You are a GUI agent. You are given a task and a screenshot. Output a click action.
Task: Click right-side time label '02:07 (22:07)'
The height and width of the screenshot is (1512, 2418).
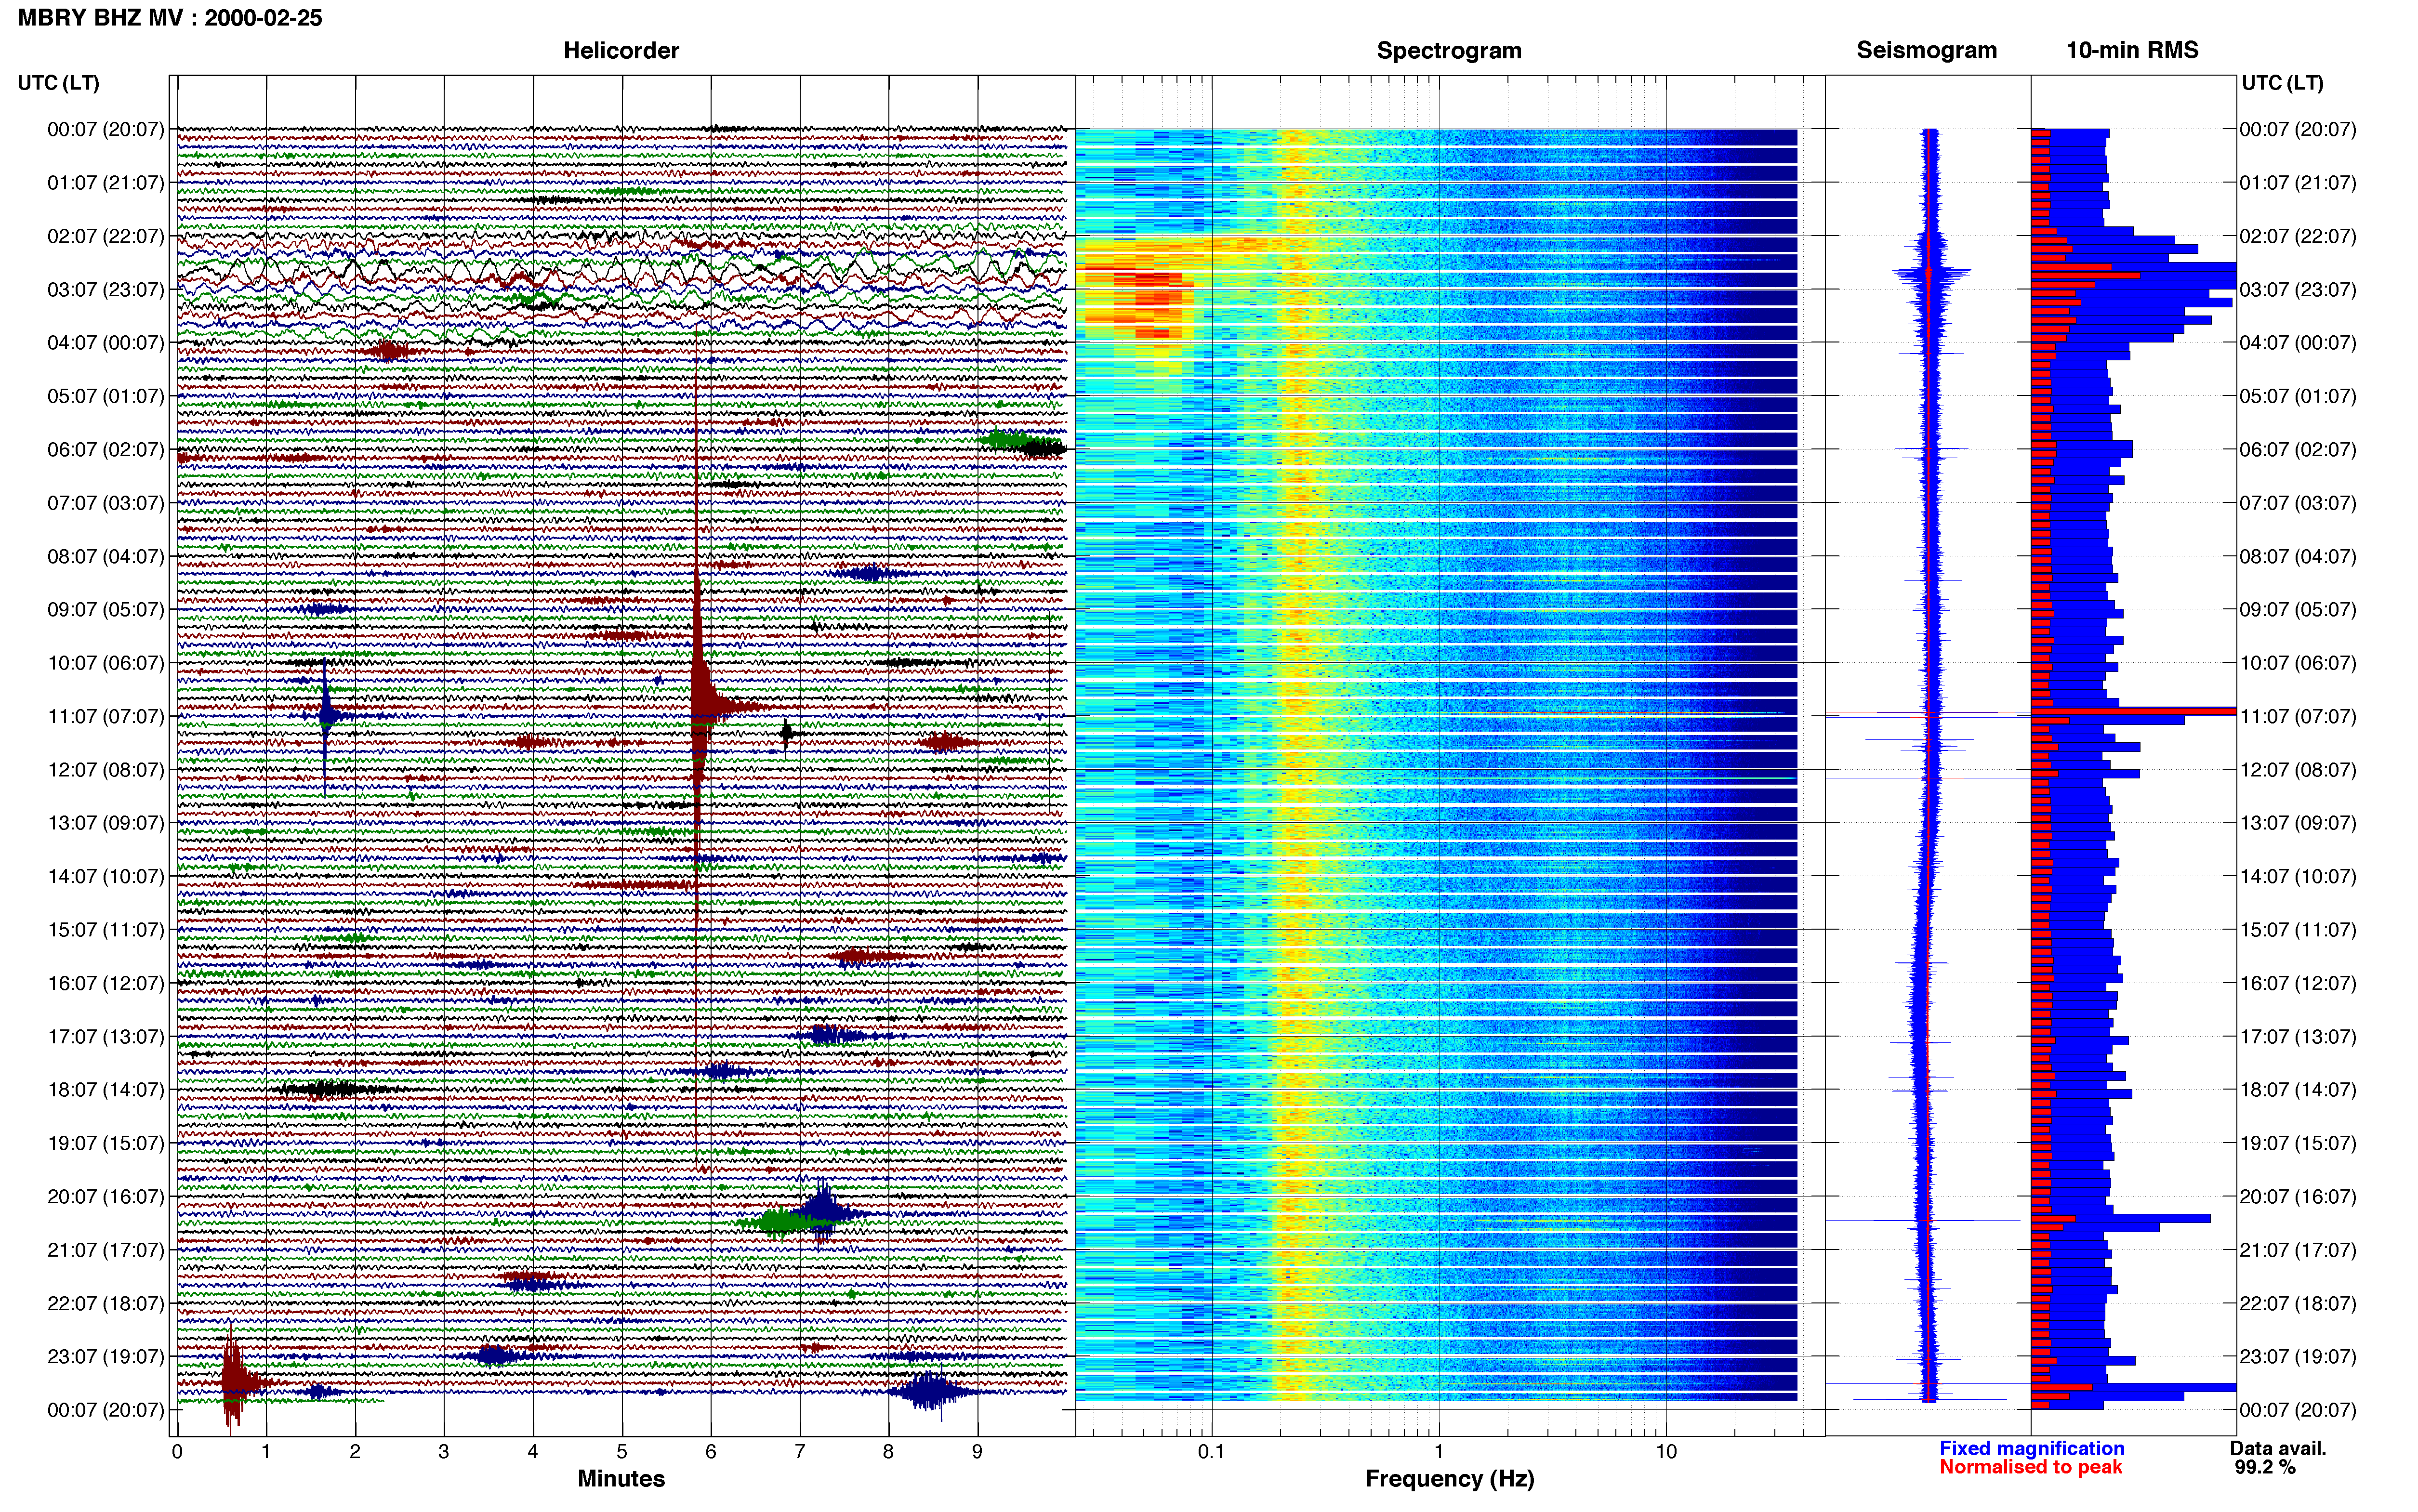(2298, 236)
